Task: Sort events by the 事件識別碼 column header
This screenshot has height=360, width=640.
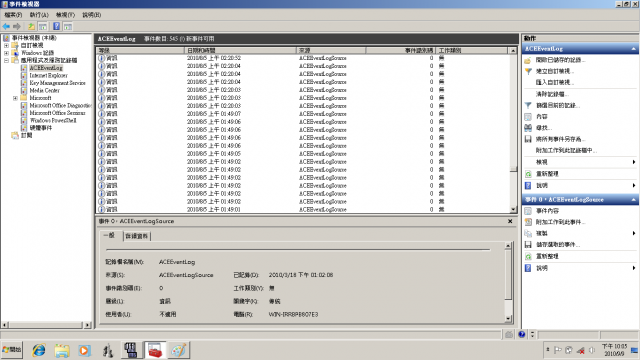Action: tap(400, 50)
